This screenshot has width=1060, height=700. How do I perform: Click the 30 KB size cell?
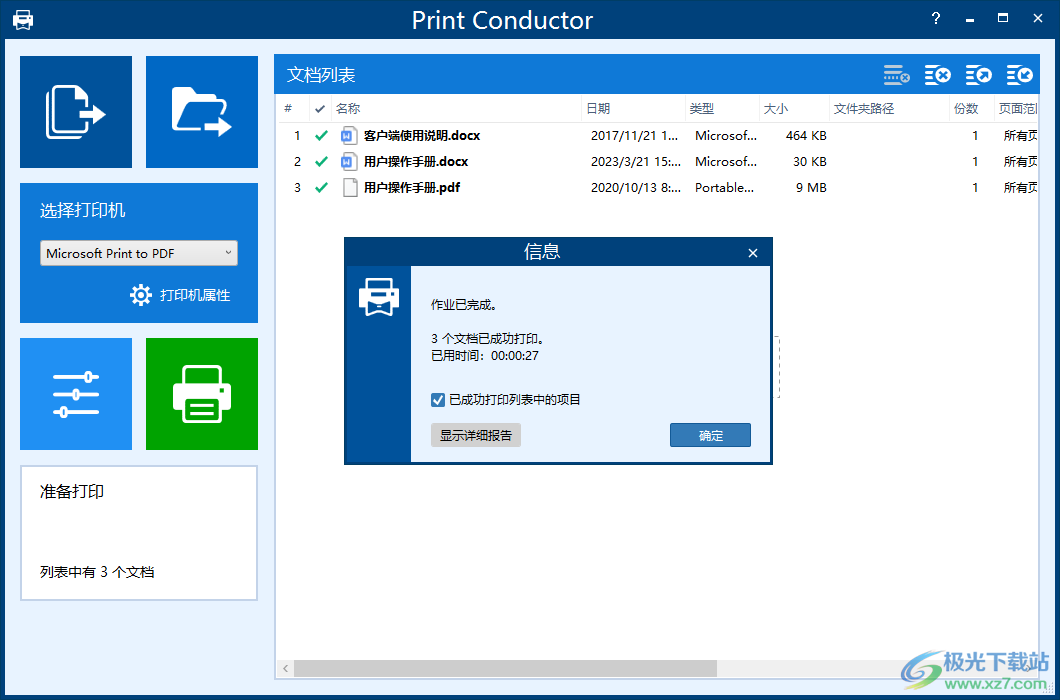pos(810,162)
